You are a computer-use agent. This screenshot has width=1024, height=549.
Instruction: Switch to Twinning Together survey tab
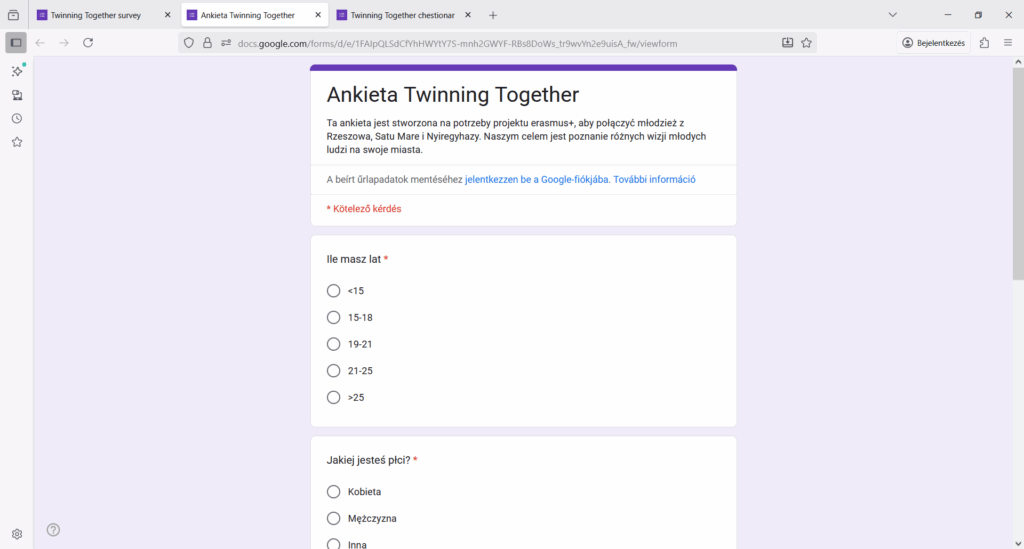(104, 15)
